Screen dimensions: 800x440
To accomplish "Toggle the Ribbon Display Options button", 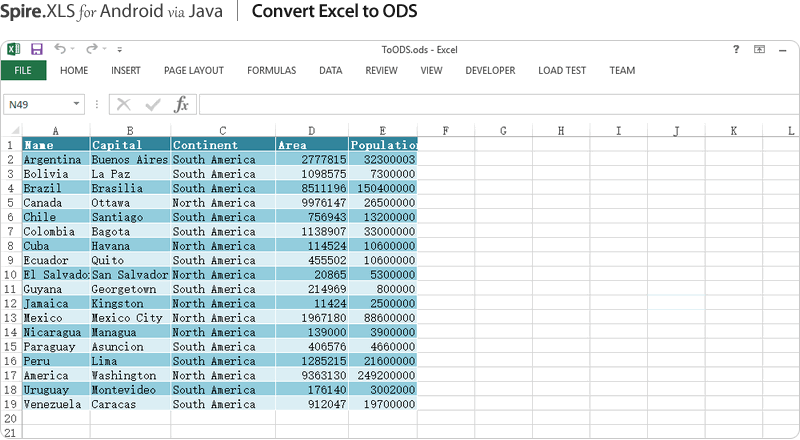I will 759,49.
